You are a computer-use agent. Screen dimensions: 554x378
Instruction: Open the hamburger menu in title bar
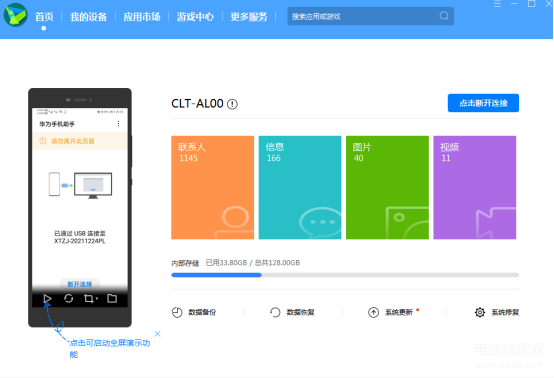(x=497, y=4)
